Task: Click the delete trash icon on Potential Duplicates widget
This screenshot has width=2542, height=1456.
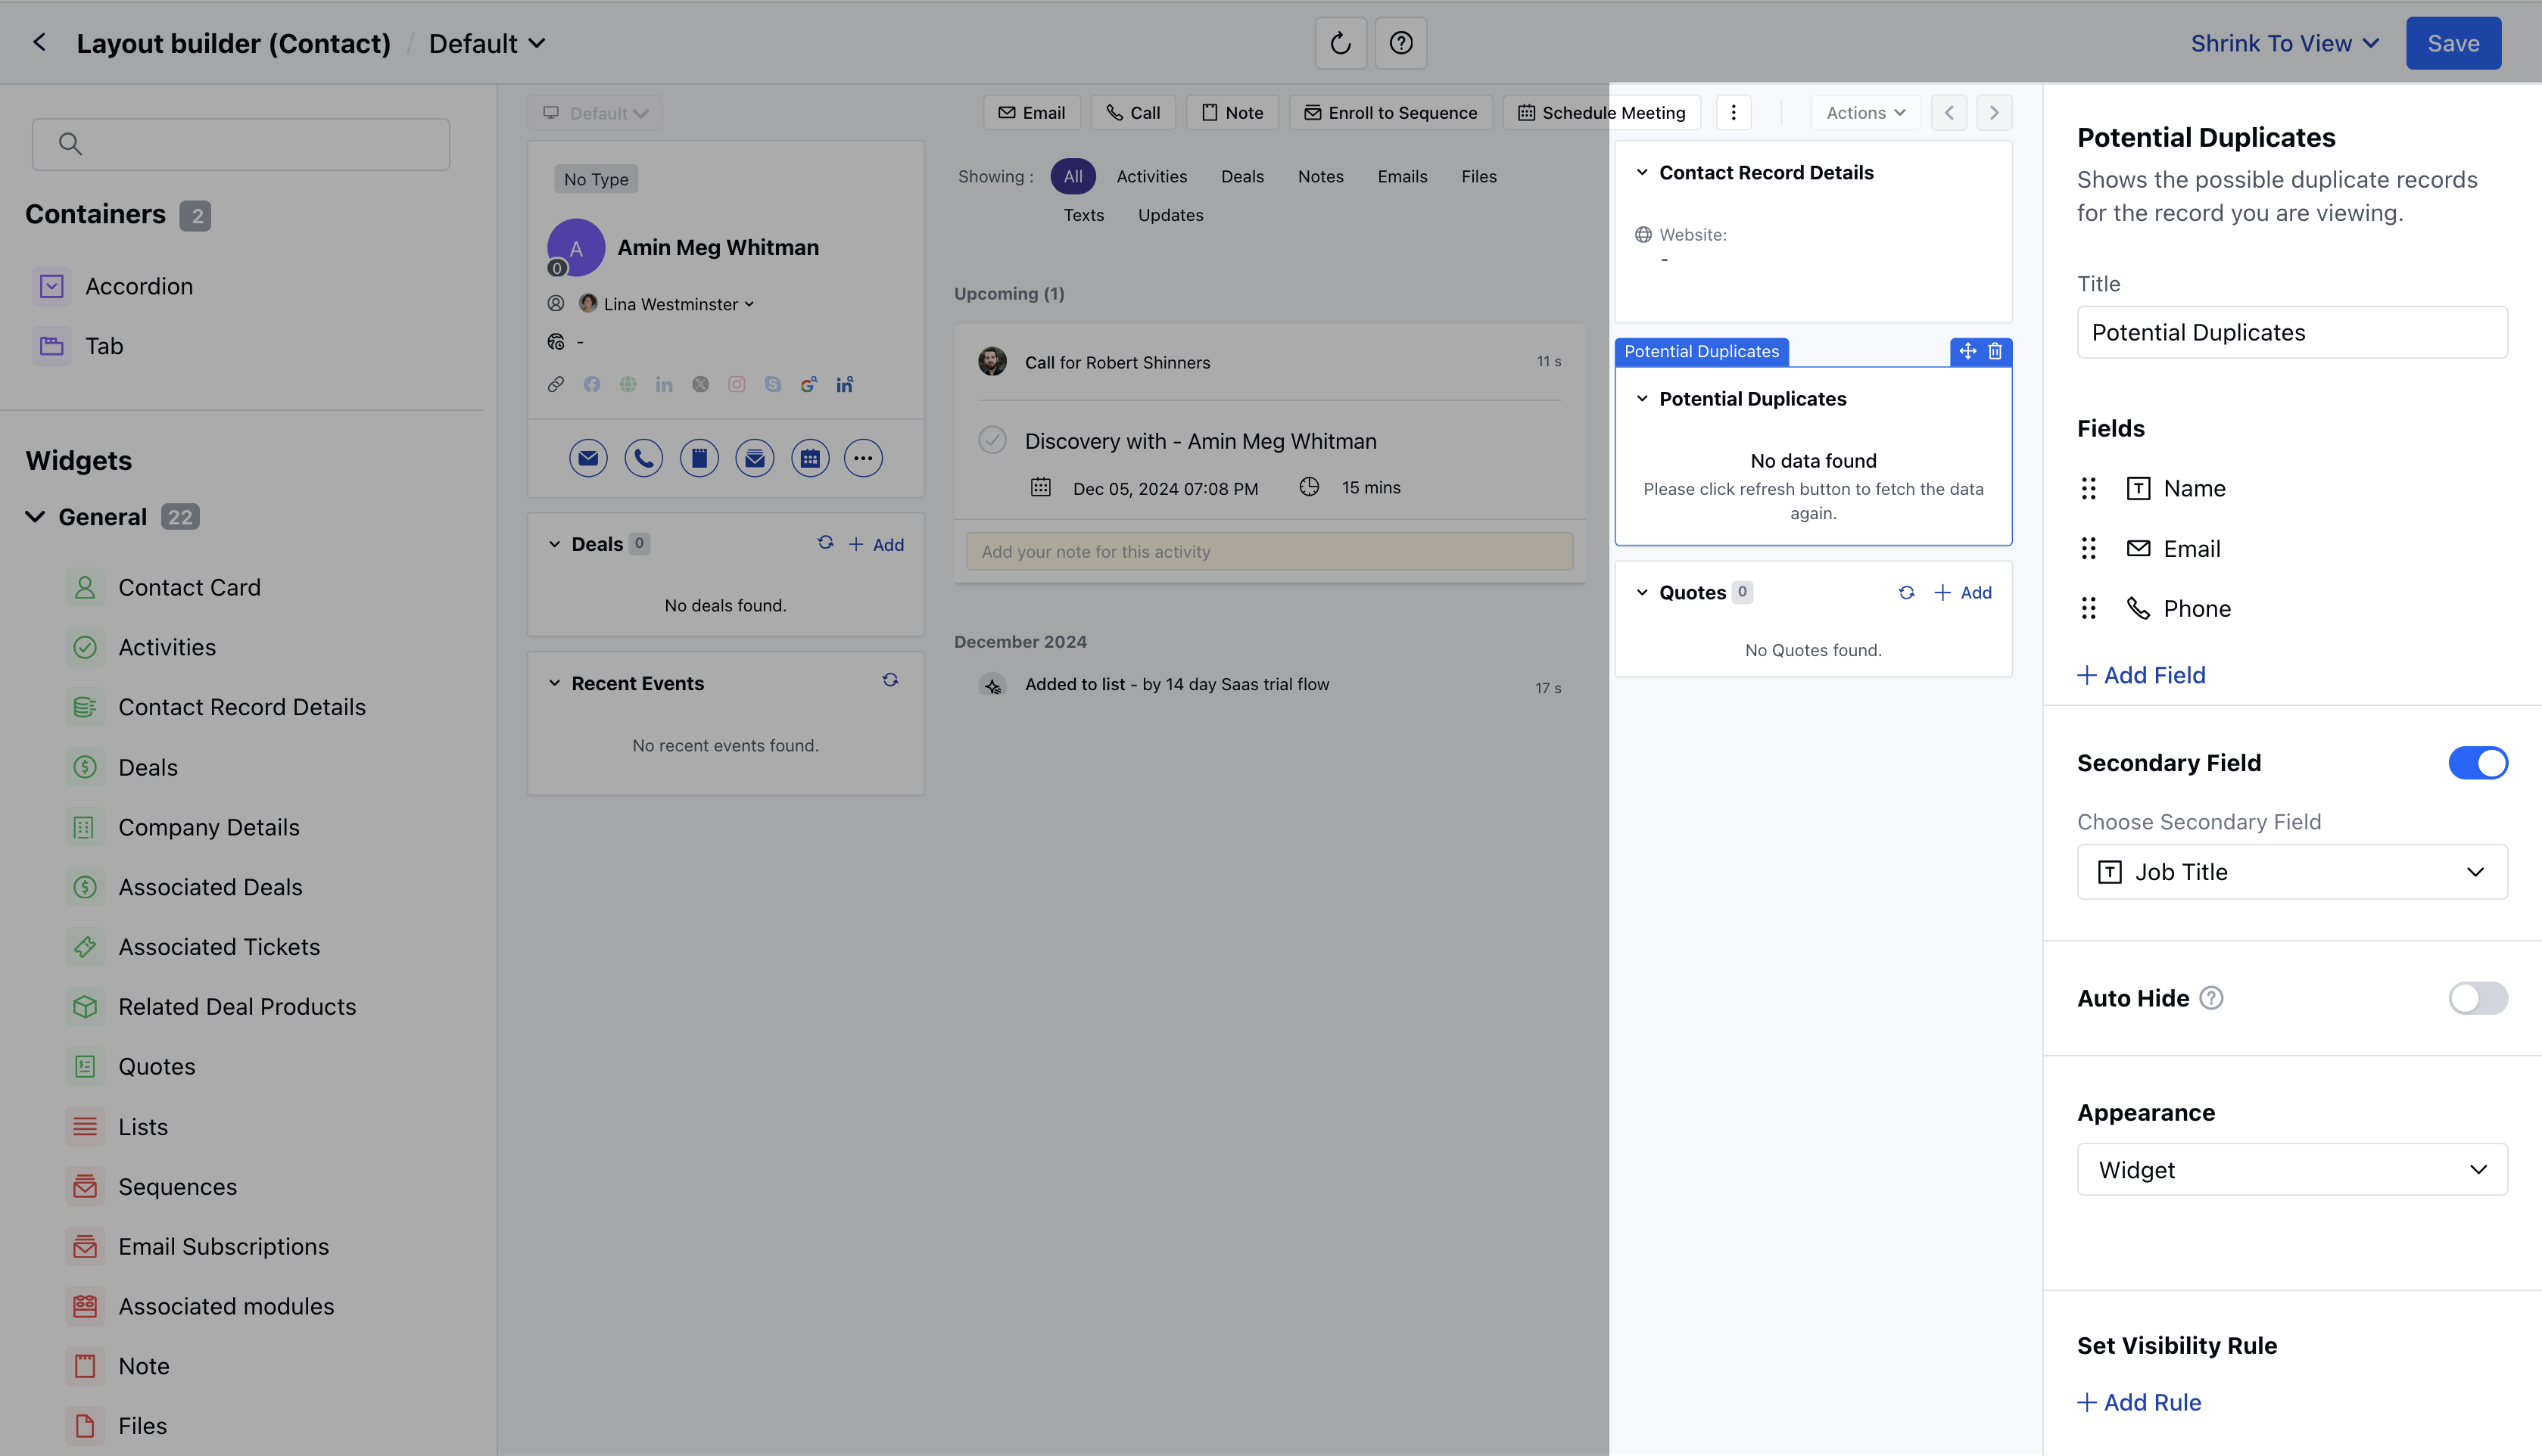Action: click(1995, 351)
